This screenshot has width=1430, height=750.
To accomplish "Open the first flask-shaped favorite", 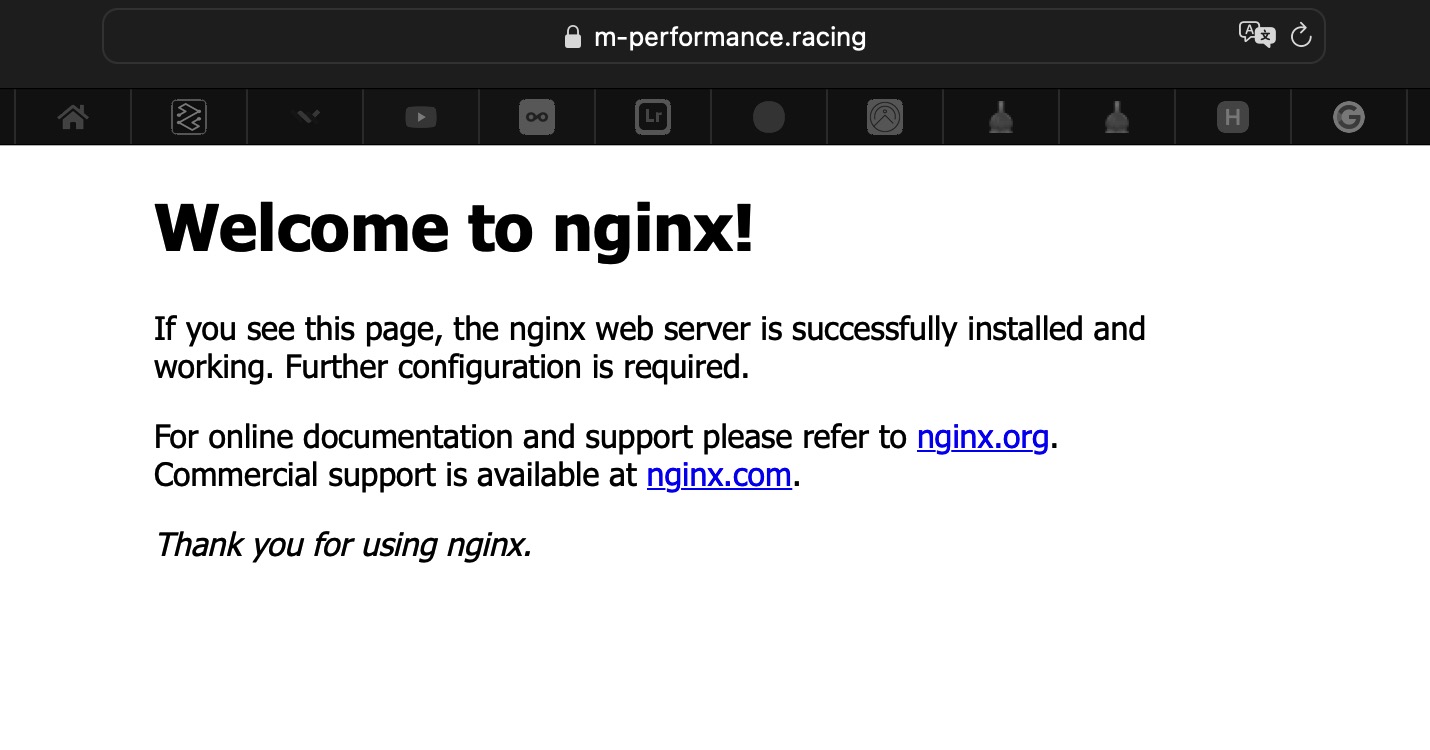I will coord(1001,117).
